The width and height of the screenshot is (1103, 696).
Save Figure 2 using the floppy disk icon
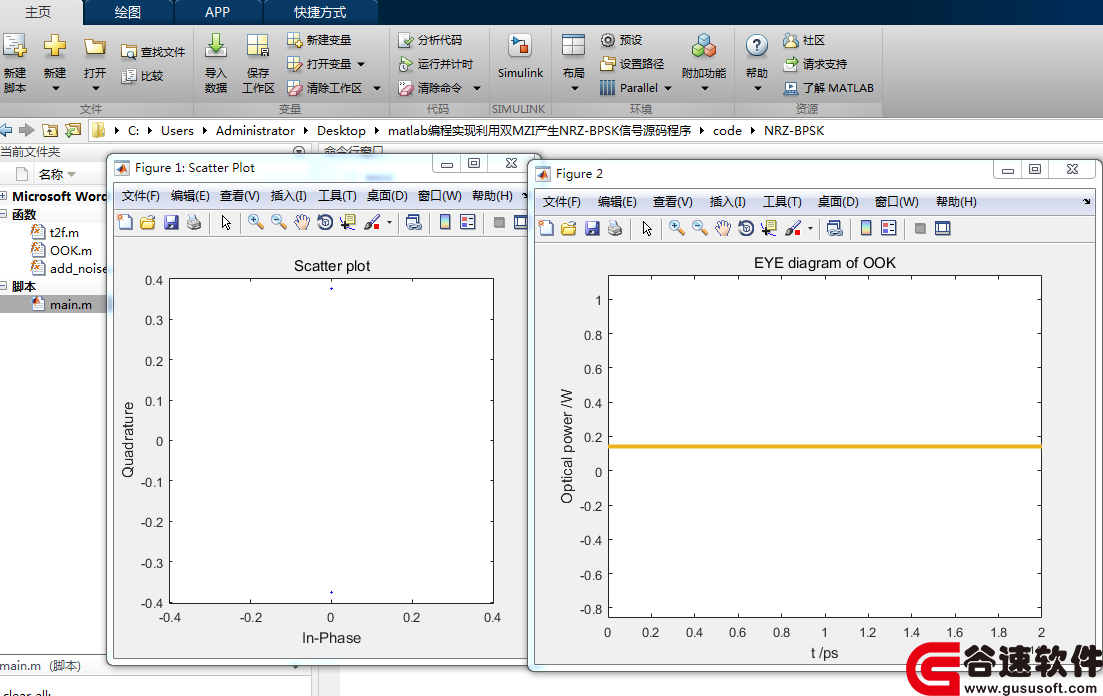click(592, 228)
